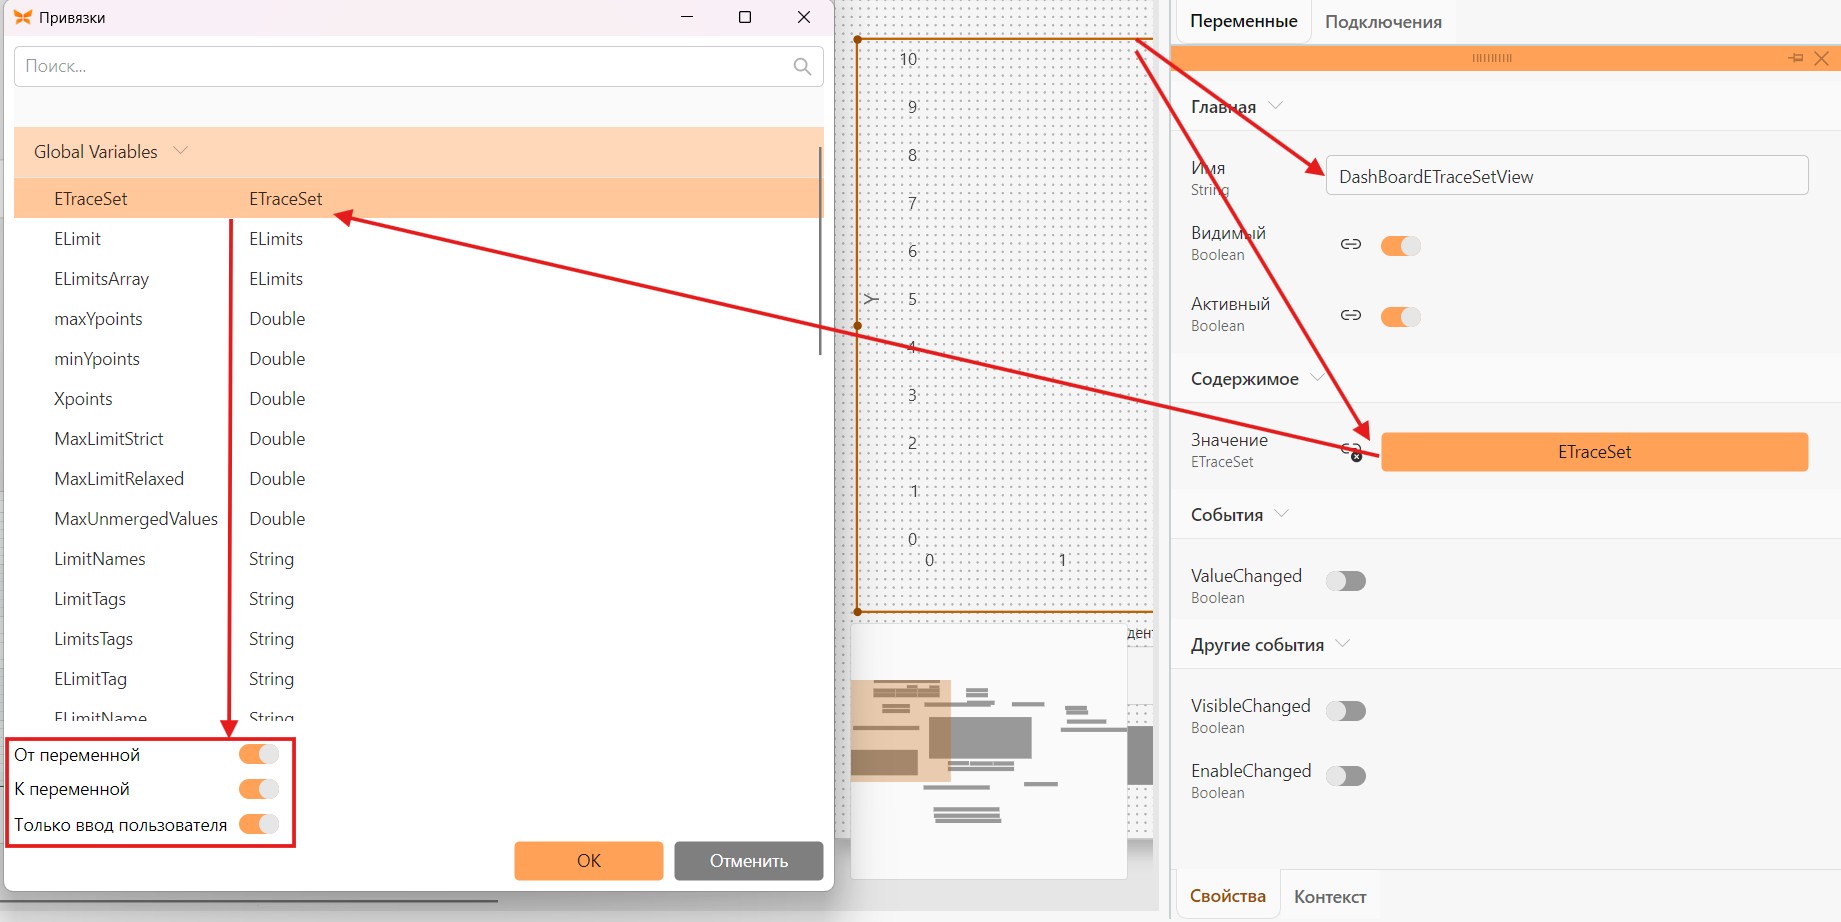This screenshot has height=922, width=1841.
Task: Confirm binding with OK button
Action: pyautogui.click(x=589, y=861)
